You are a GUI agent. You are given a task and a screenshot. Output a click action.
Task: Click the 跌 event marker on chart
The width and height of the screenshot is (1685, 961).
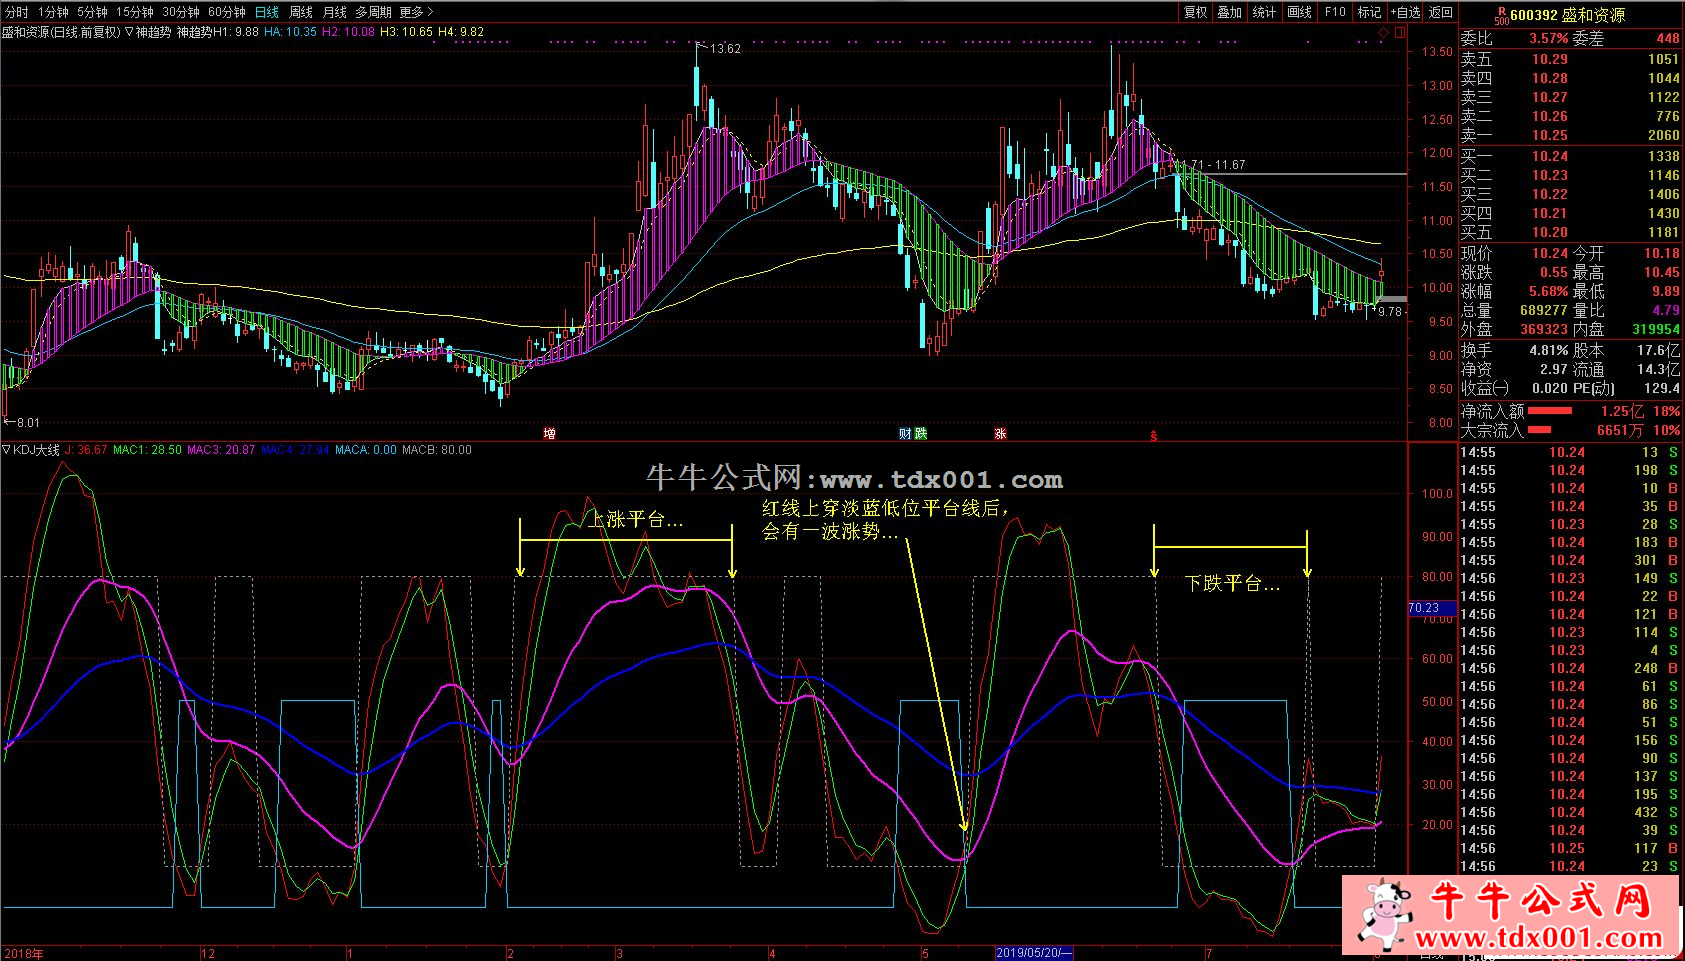click(x=920, y=433)
